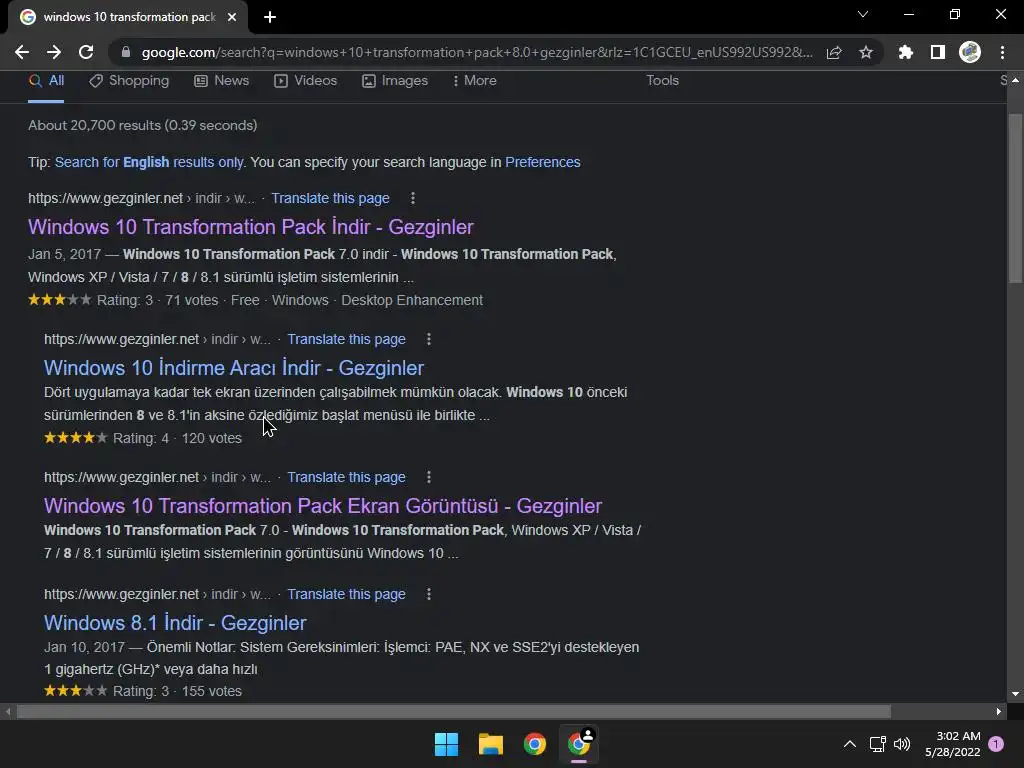Screen dimensions: 1024x768
Task: Click the vertical scrollbar thumb
Action: point(1015,199)
